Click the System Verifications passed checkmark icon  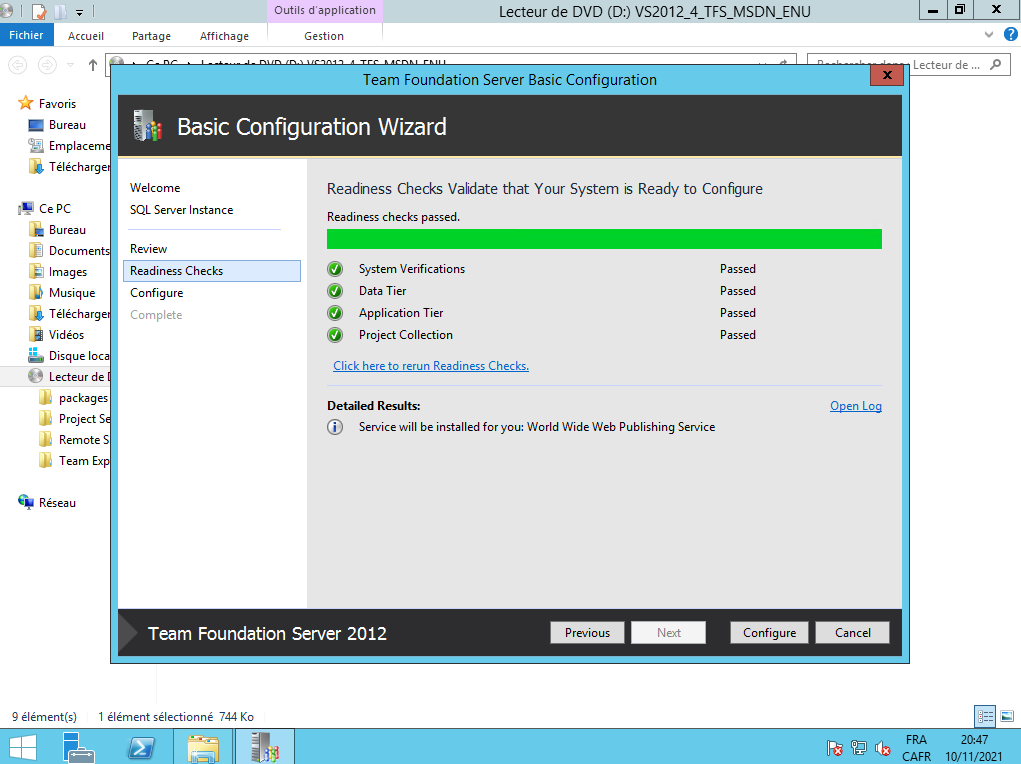(336, 269)
